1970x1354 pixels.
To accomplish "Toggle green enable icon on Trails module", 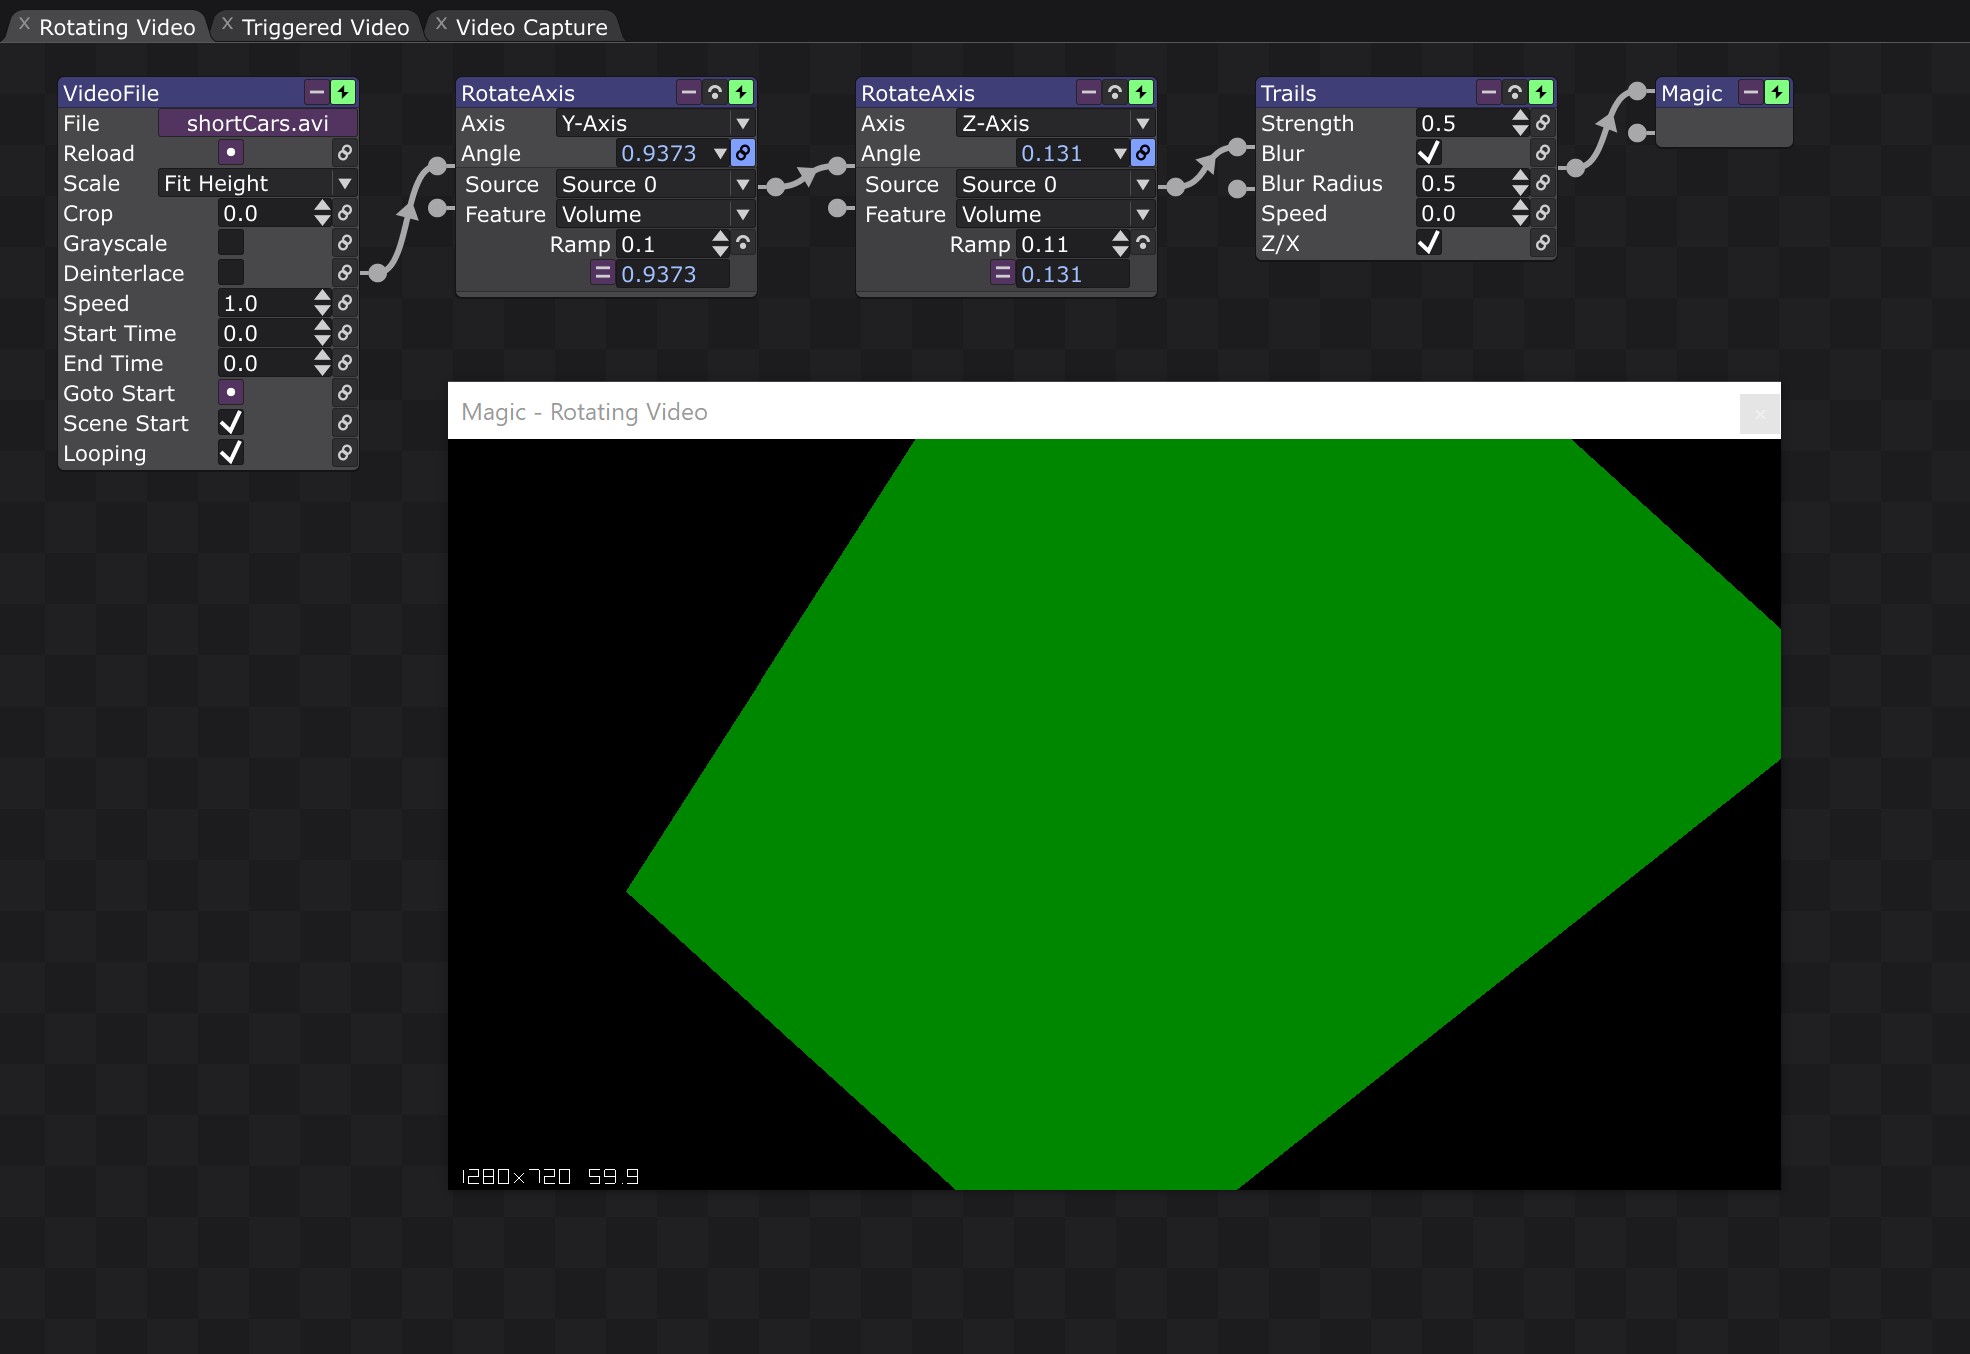I will coord(1541,93).
